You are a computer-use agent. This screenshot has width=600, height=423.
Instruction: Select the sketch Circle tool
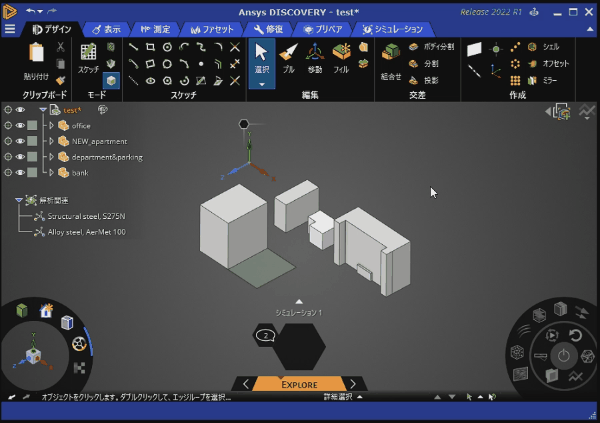(x=167, y=47)
